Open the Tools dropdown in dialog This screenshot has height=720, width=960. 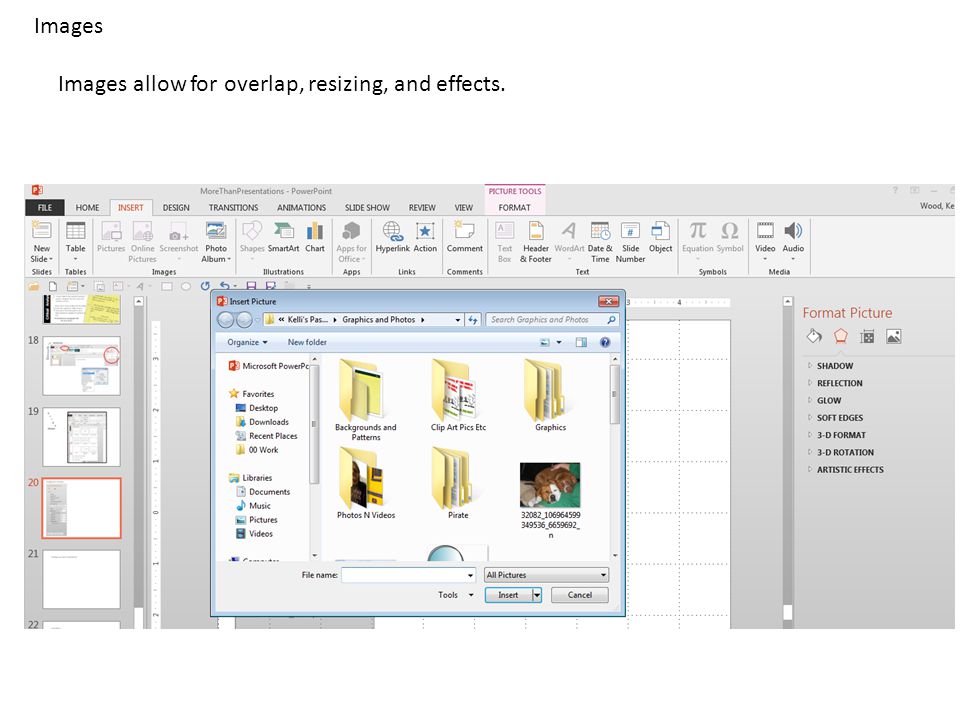pos(456,595)
